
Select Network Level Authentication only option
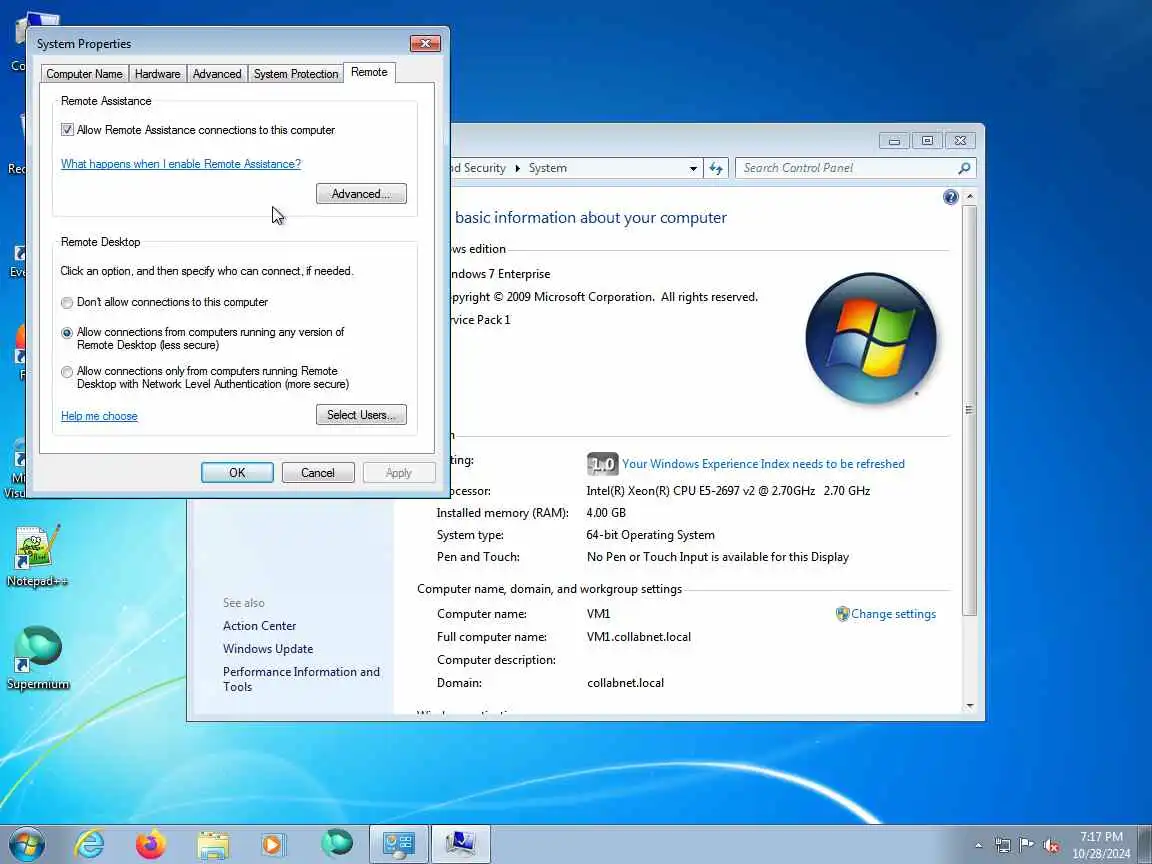(x=67, y=372)
